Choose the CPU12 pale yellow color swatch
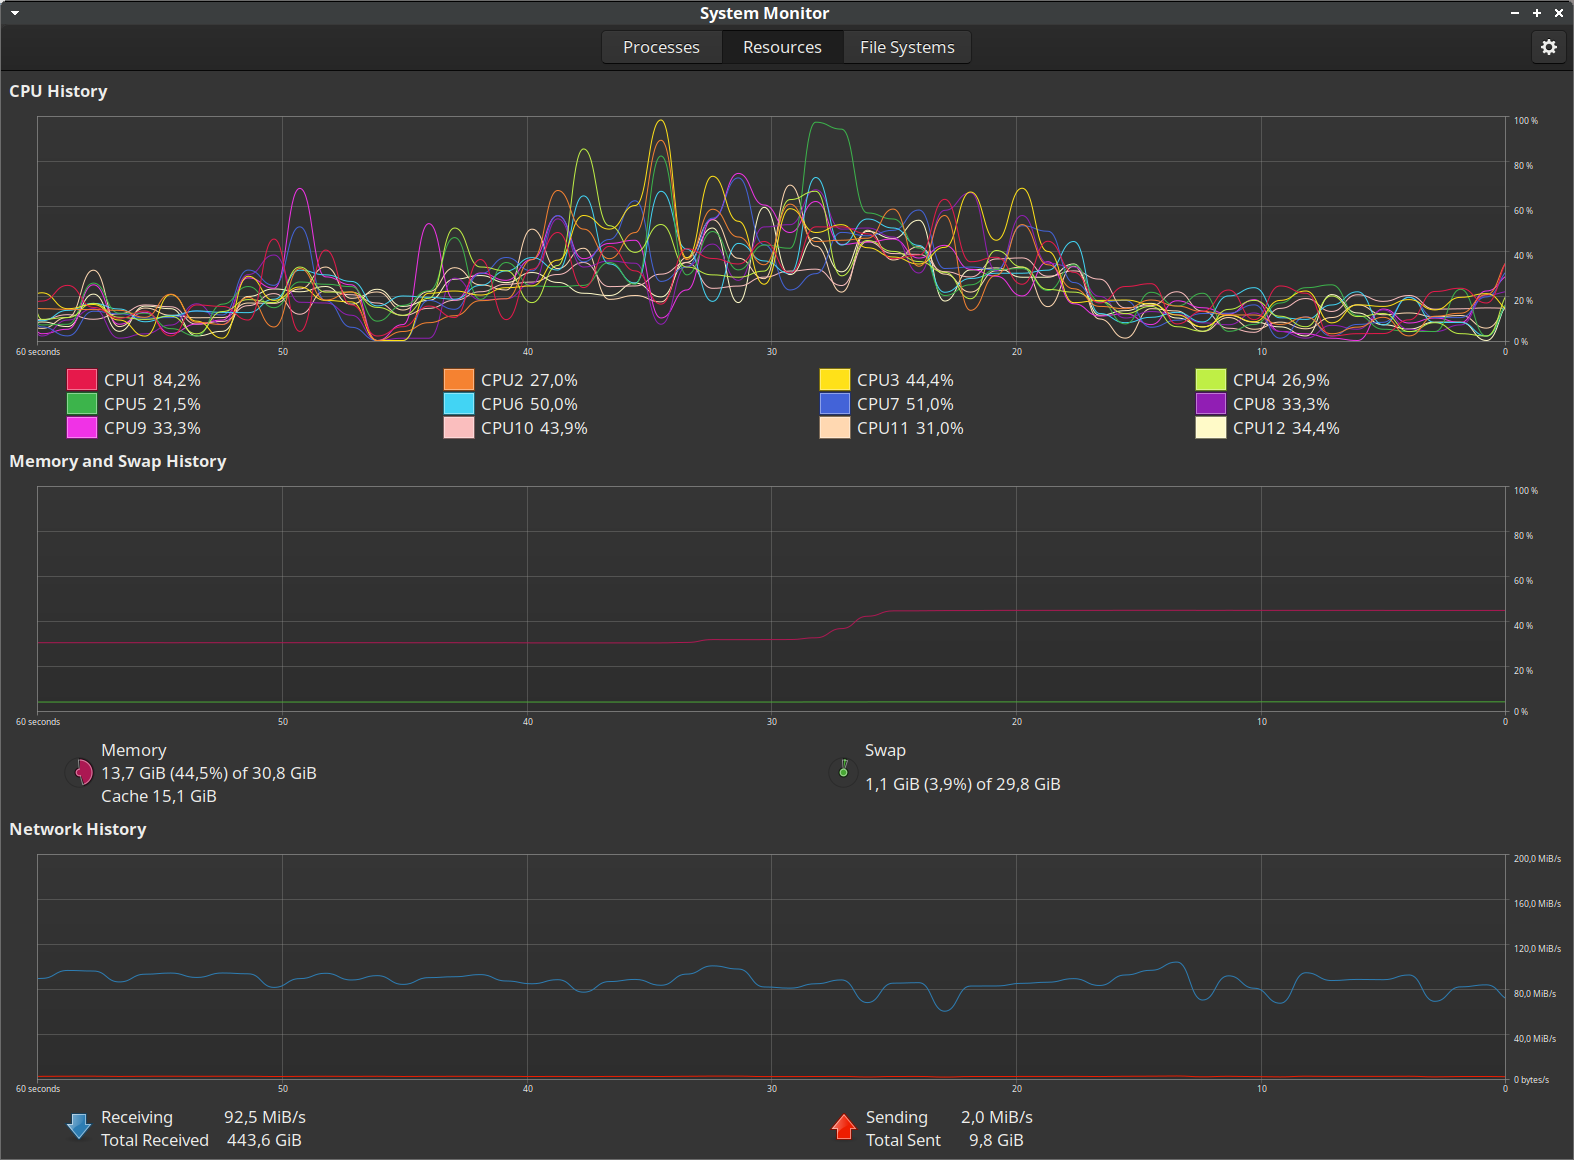The image size is (1574, 1160). [x=1210, y=428]
